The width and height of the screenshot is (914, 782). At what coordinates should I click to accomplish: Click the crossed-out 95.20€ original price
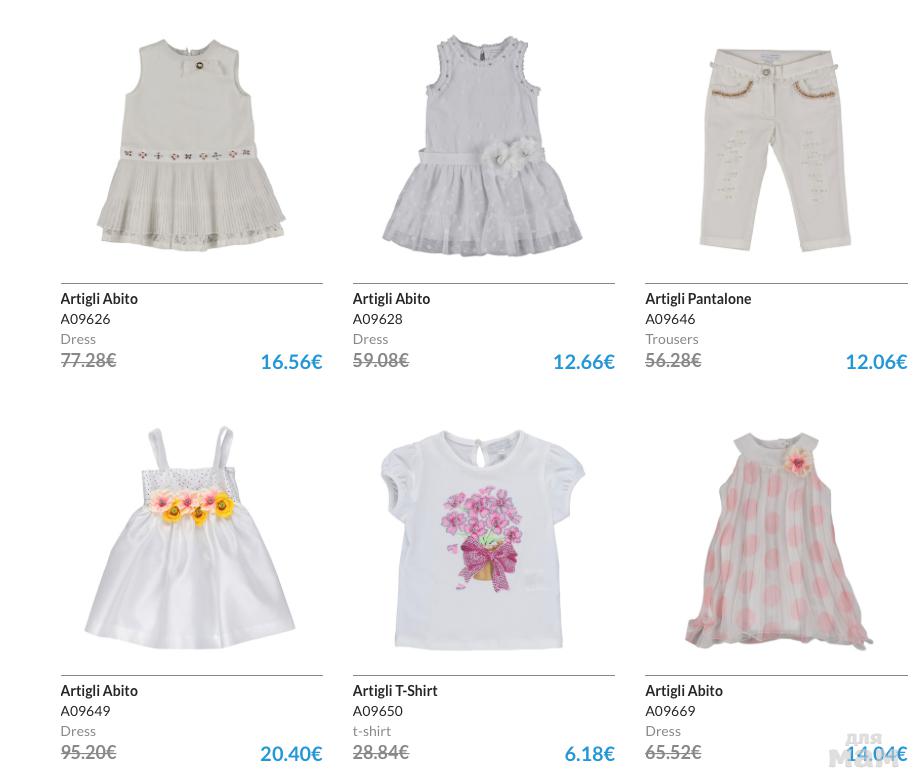[x=89, y=752]
